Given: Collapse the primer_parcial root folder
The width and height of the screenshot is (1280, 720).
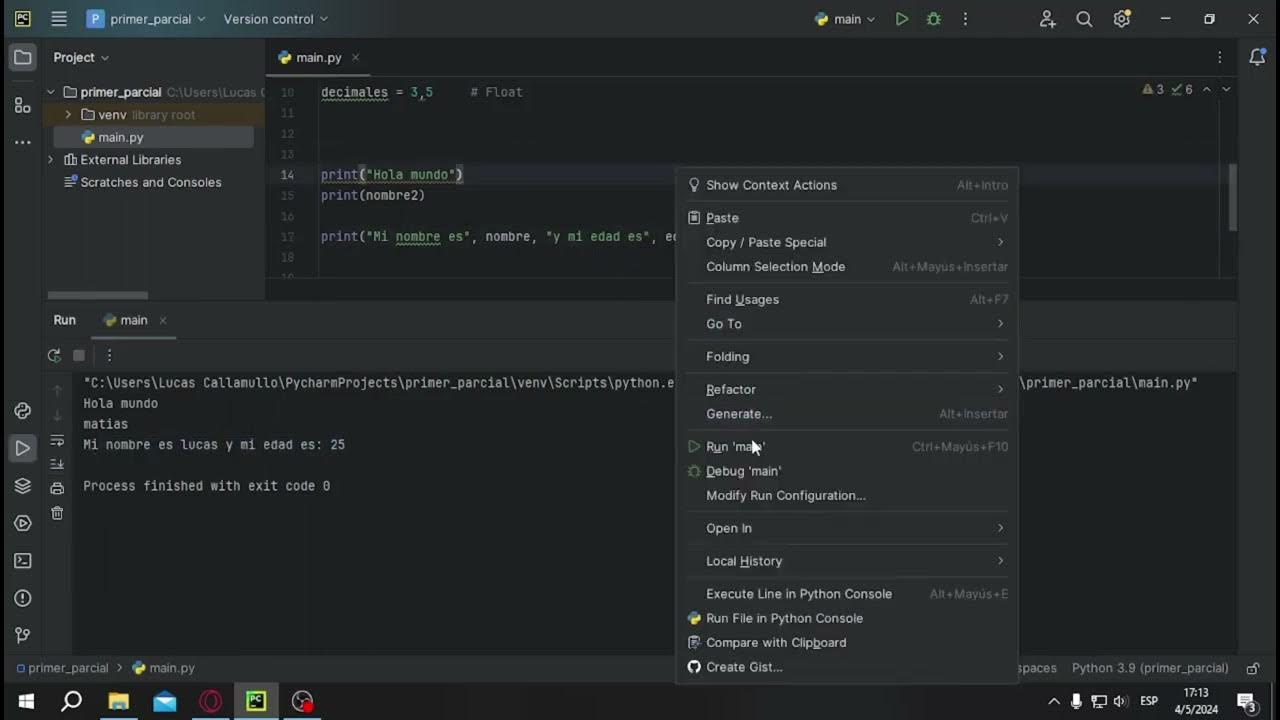Looking at the screenshot, I should coord(51,92).
